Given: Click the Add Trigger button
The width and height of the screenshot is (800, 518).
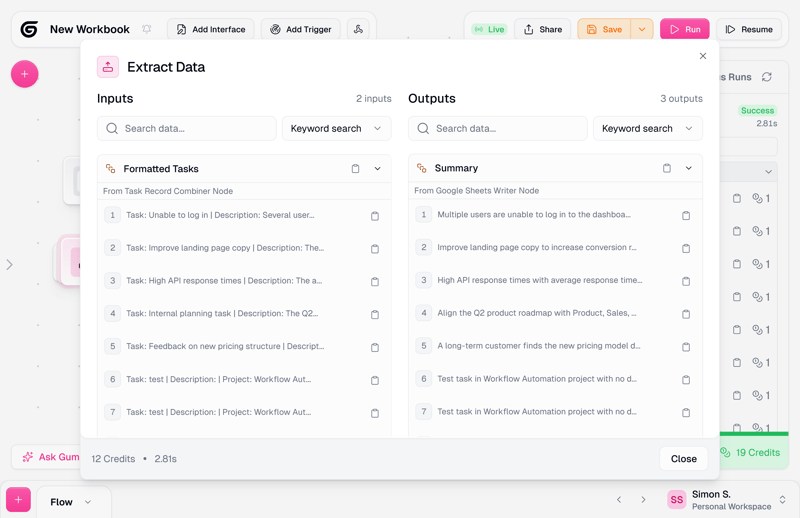Looking at the screenshot, I should [x=300, y=30].
